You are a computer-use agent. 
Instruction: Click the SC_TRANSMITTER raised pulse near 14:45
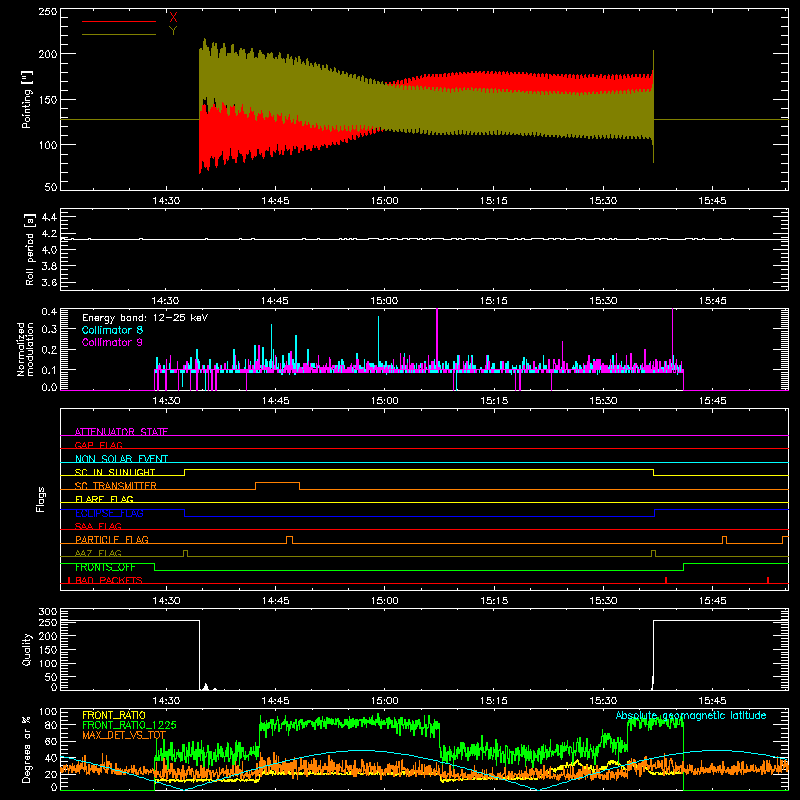277,485
